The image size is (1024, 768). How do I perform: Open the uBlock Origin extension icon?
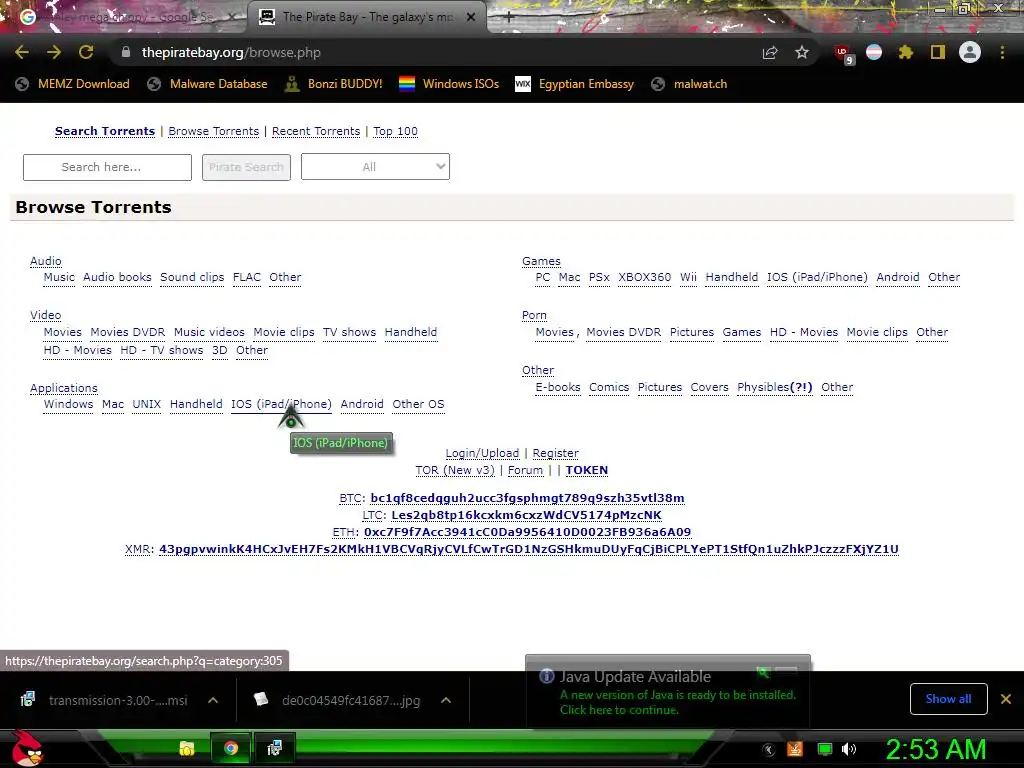coord(843,54)
